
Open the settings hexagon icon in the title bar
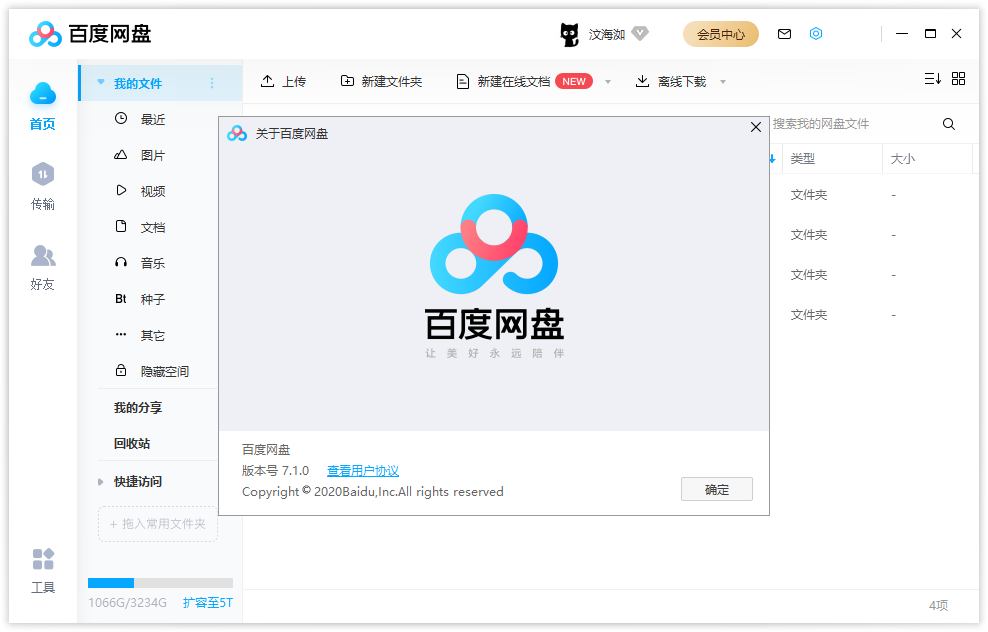pyautogui.click(x=815, y=33)
